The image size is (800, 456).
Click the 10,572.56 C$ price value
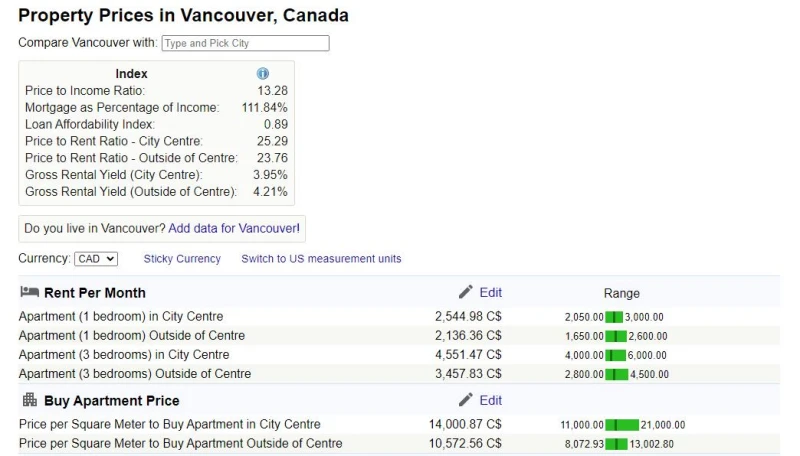tap(465, 444)
